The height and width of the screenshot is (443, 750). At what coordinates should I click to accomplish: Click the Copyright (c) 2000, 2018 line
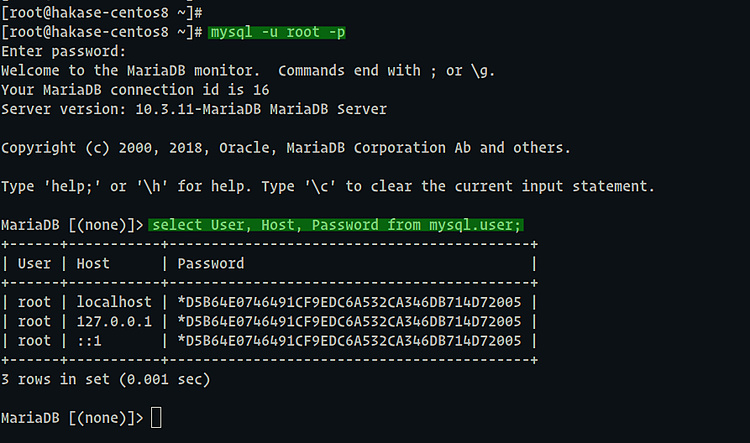pos(286,148)
